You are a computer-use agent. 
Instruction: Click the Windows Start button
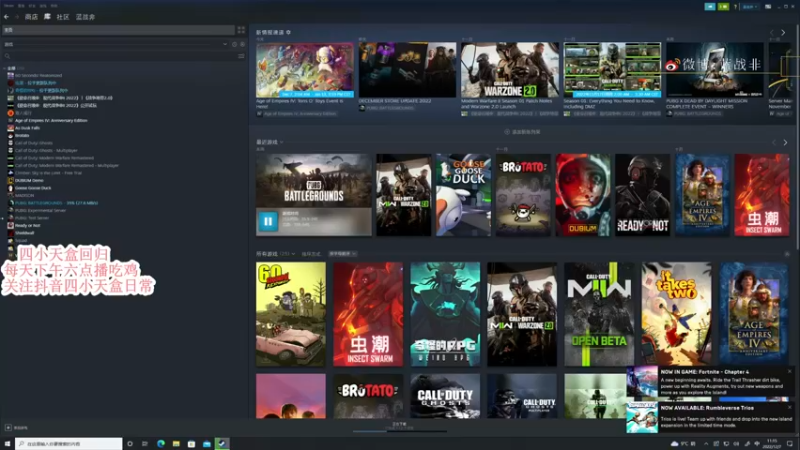[x=7, y=444]
